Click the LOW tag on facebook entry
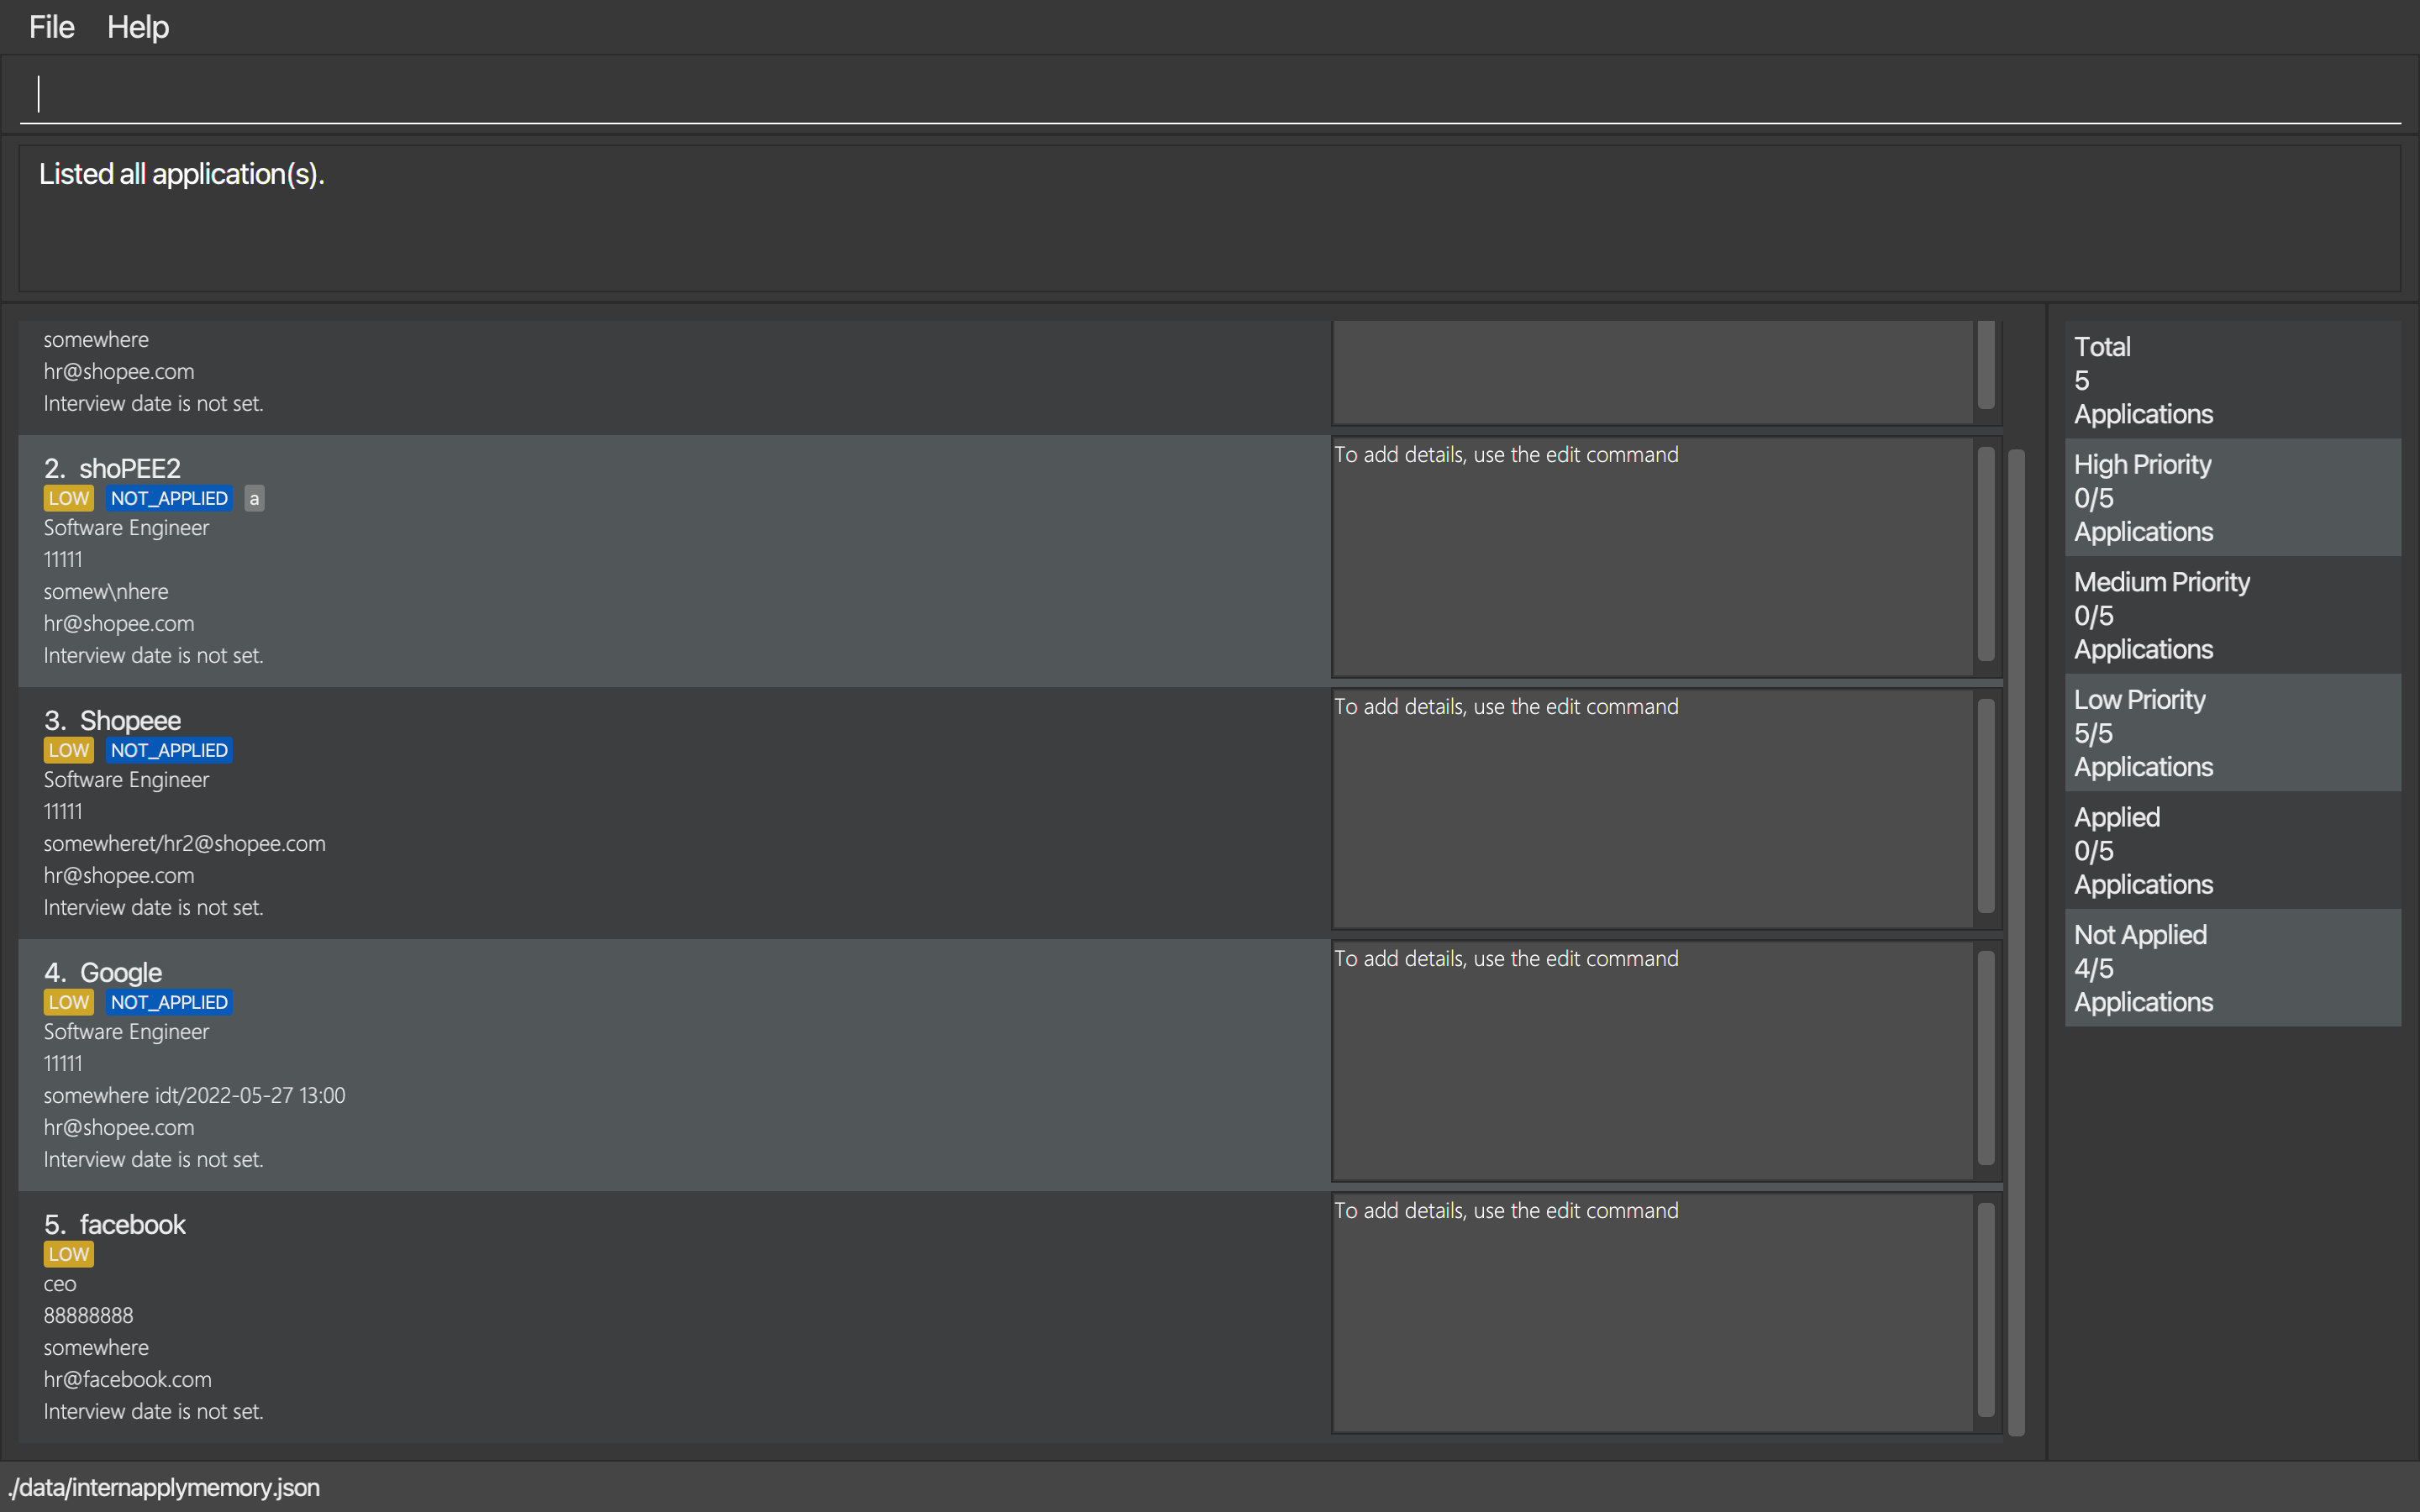The height and width of the screenshot is (1512, 2420). (69, 1254)
